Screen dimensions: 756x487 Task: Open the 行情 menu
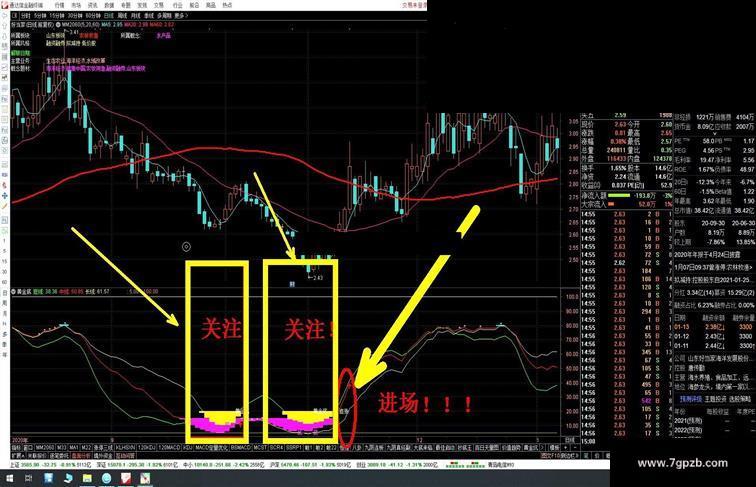pyautogui.click(x=59, y=5)
